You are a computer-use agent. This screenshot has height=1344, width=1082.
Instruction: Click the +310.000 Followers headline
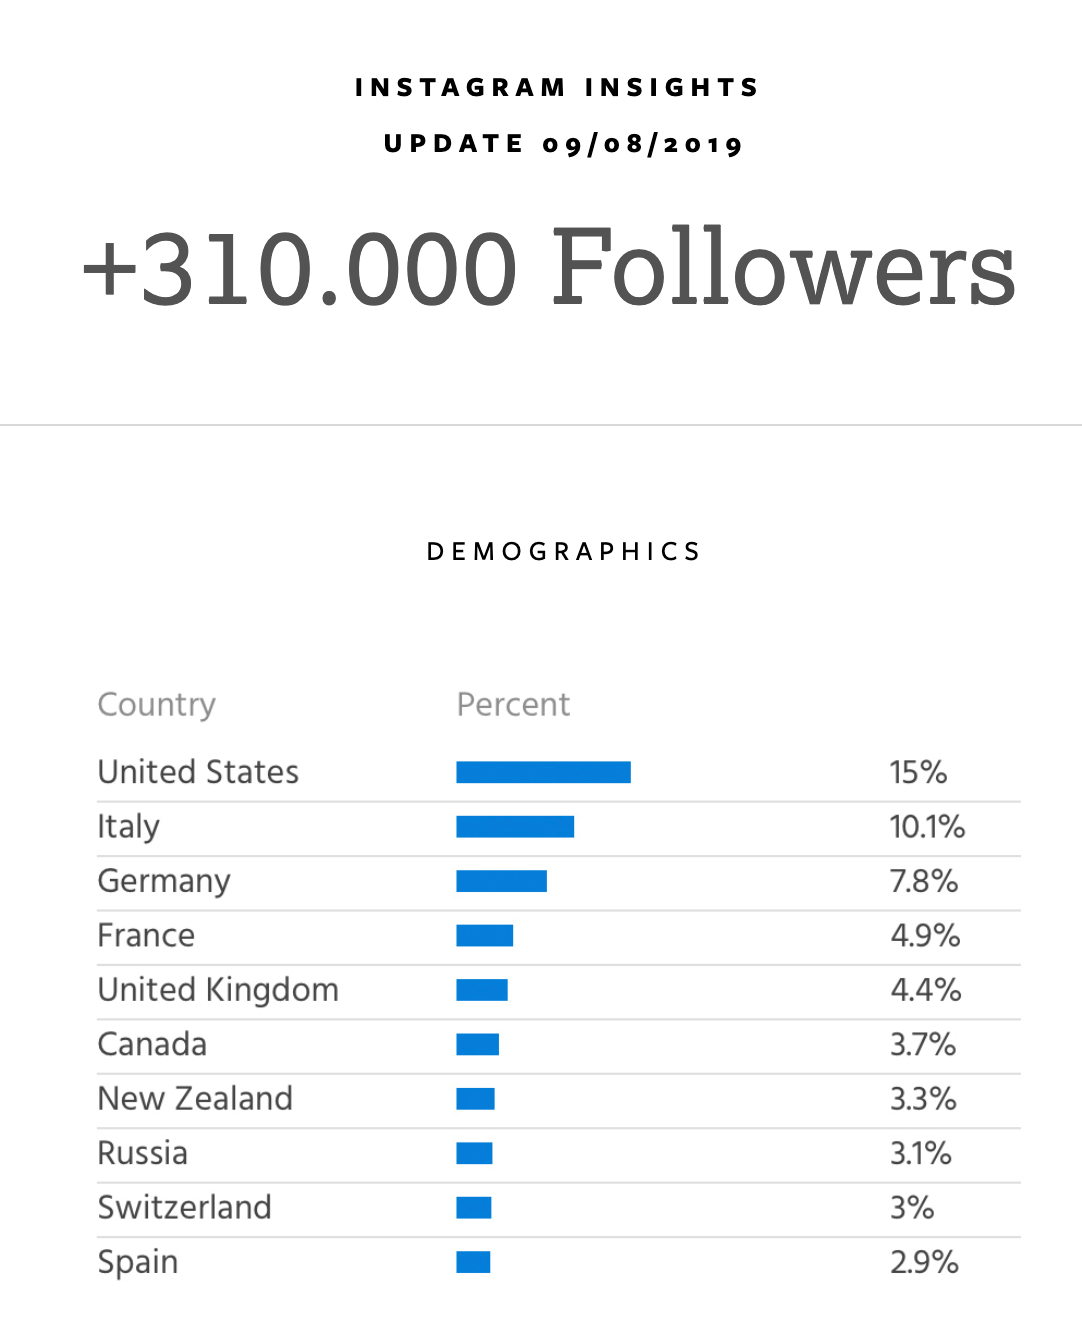click(x=549, y=267)
